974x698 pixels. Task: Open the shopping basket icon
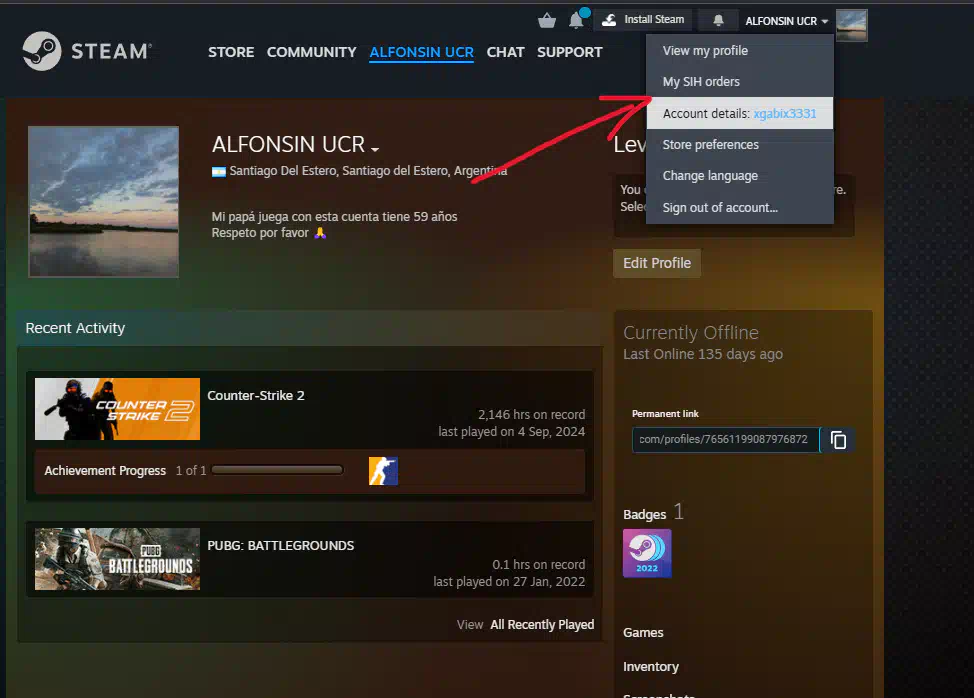(547, 21)
